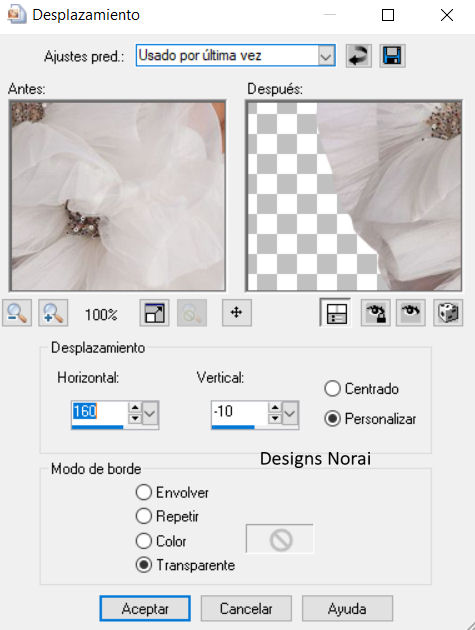Zoom out with the minus magnifier icon

pos(17,313)
